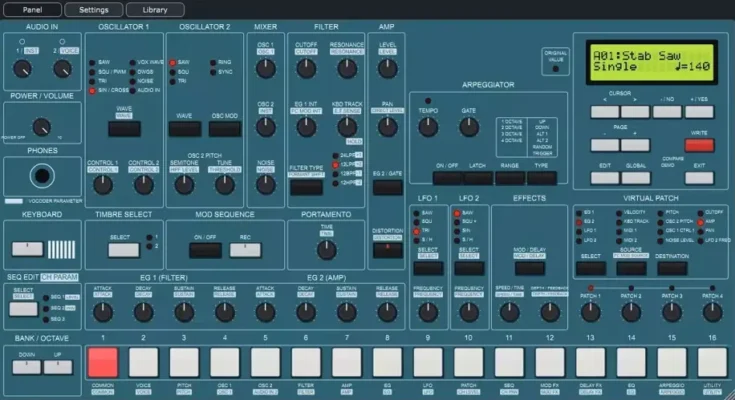Select SAW waveform in Oscillator 1
Image resolution: width=735 pixels, height=400 pixels.
tap(92, 62)
